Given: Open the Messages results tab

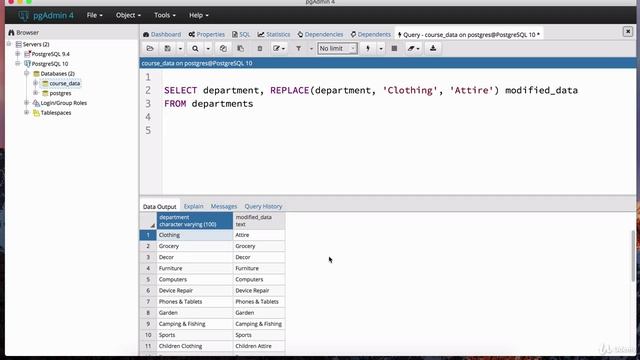Looking at the screenshot, I should click(224, 206).
